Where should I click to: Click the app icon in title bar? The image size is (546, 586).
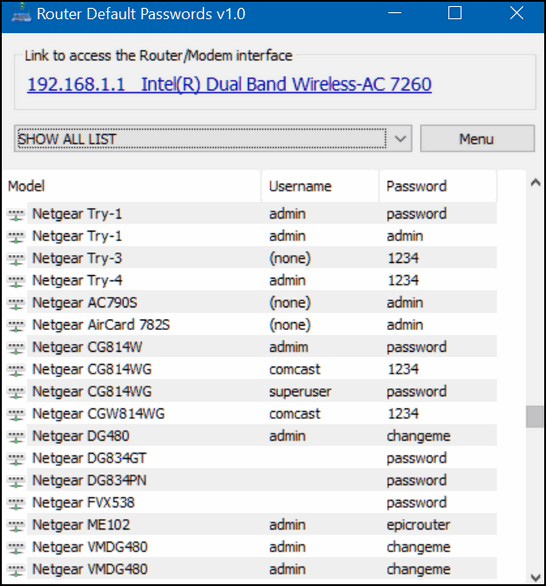click(x=21, y=13)
